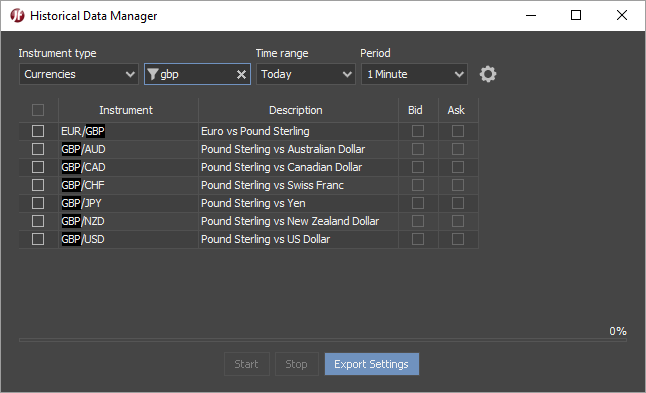Clear the gbp filter with the X icon
This screenshot has height=393, width=646.
[x=241, y=75]
